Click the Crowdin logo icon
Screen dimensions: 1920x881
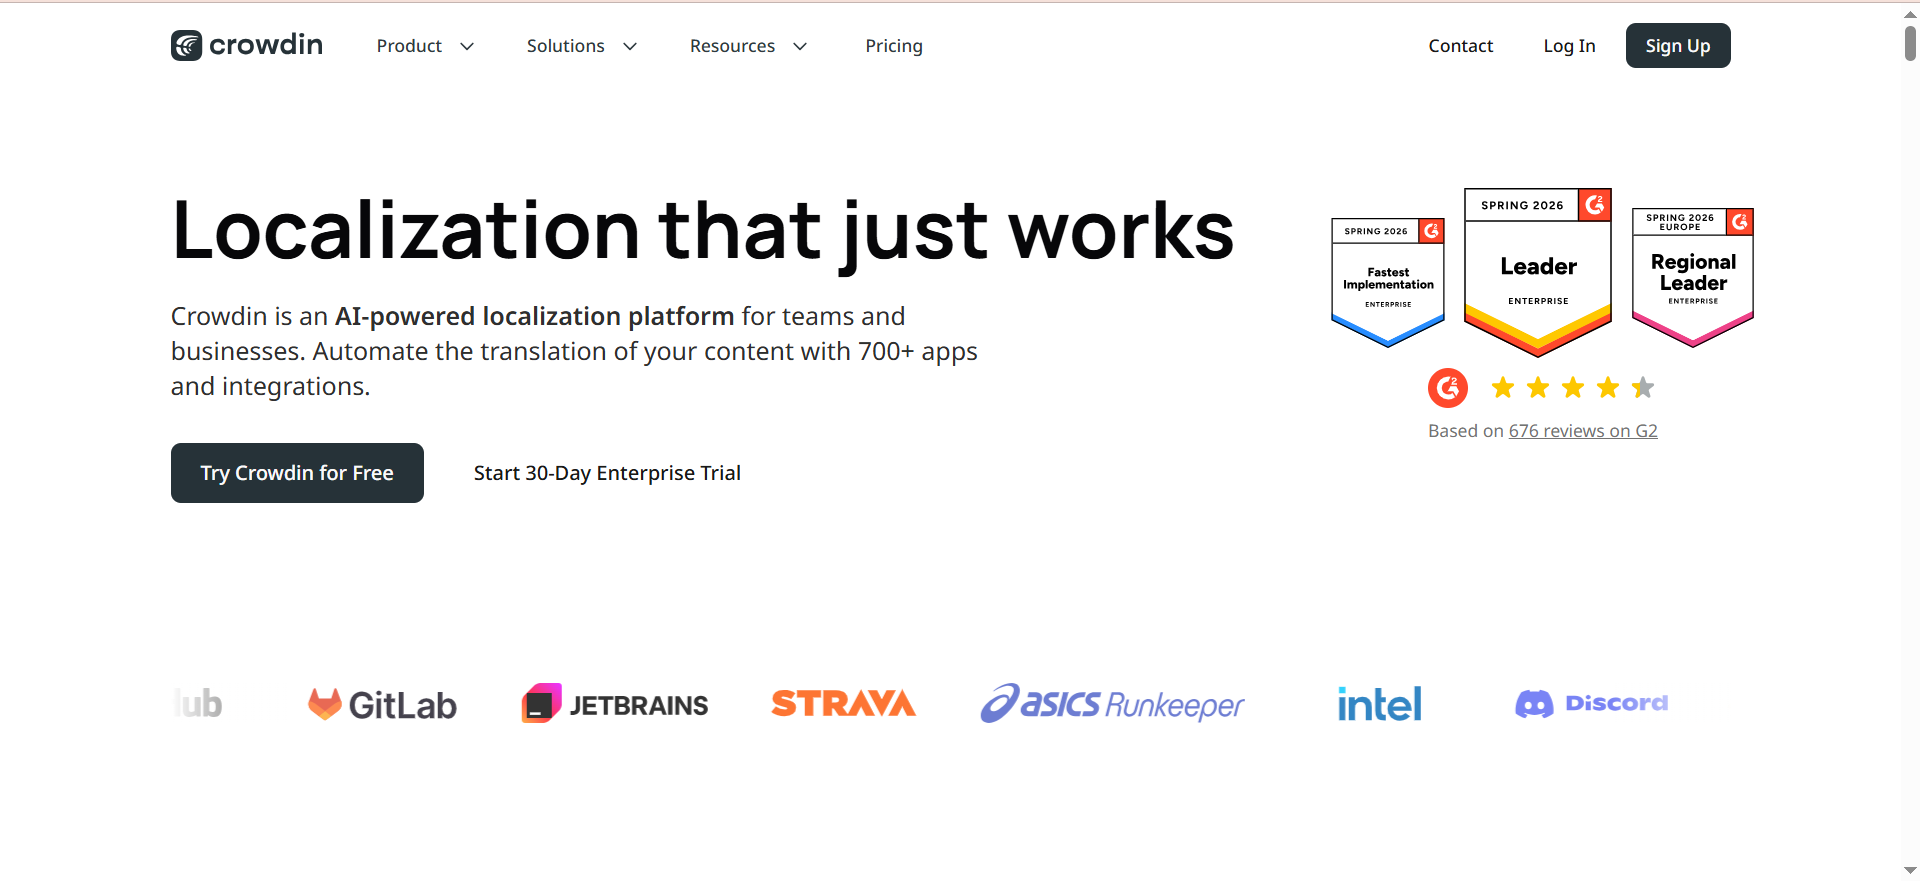(187, 45)
